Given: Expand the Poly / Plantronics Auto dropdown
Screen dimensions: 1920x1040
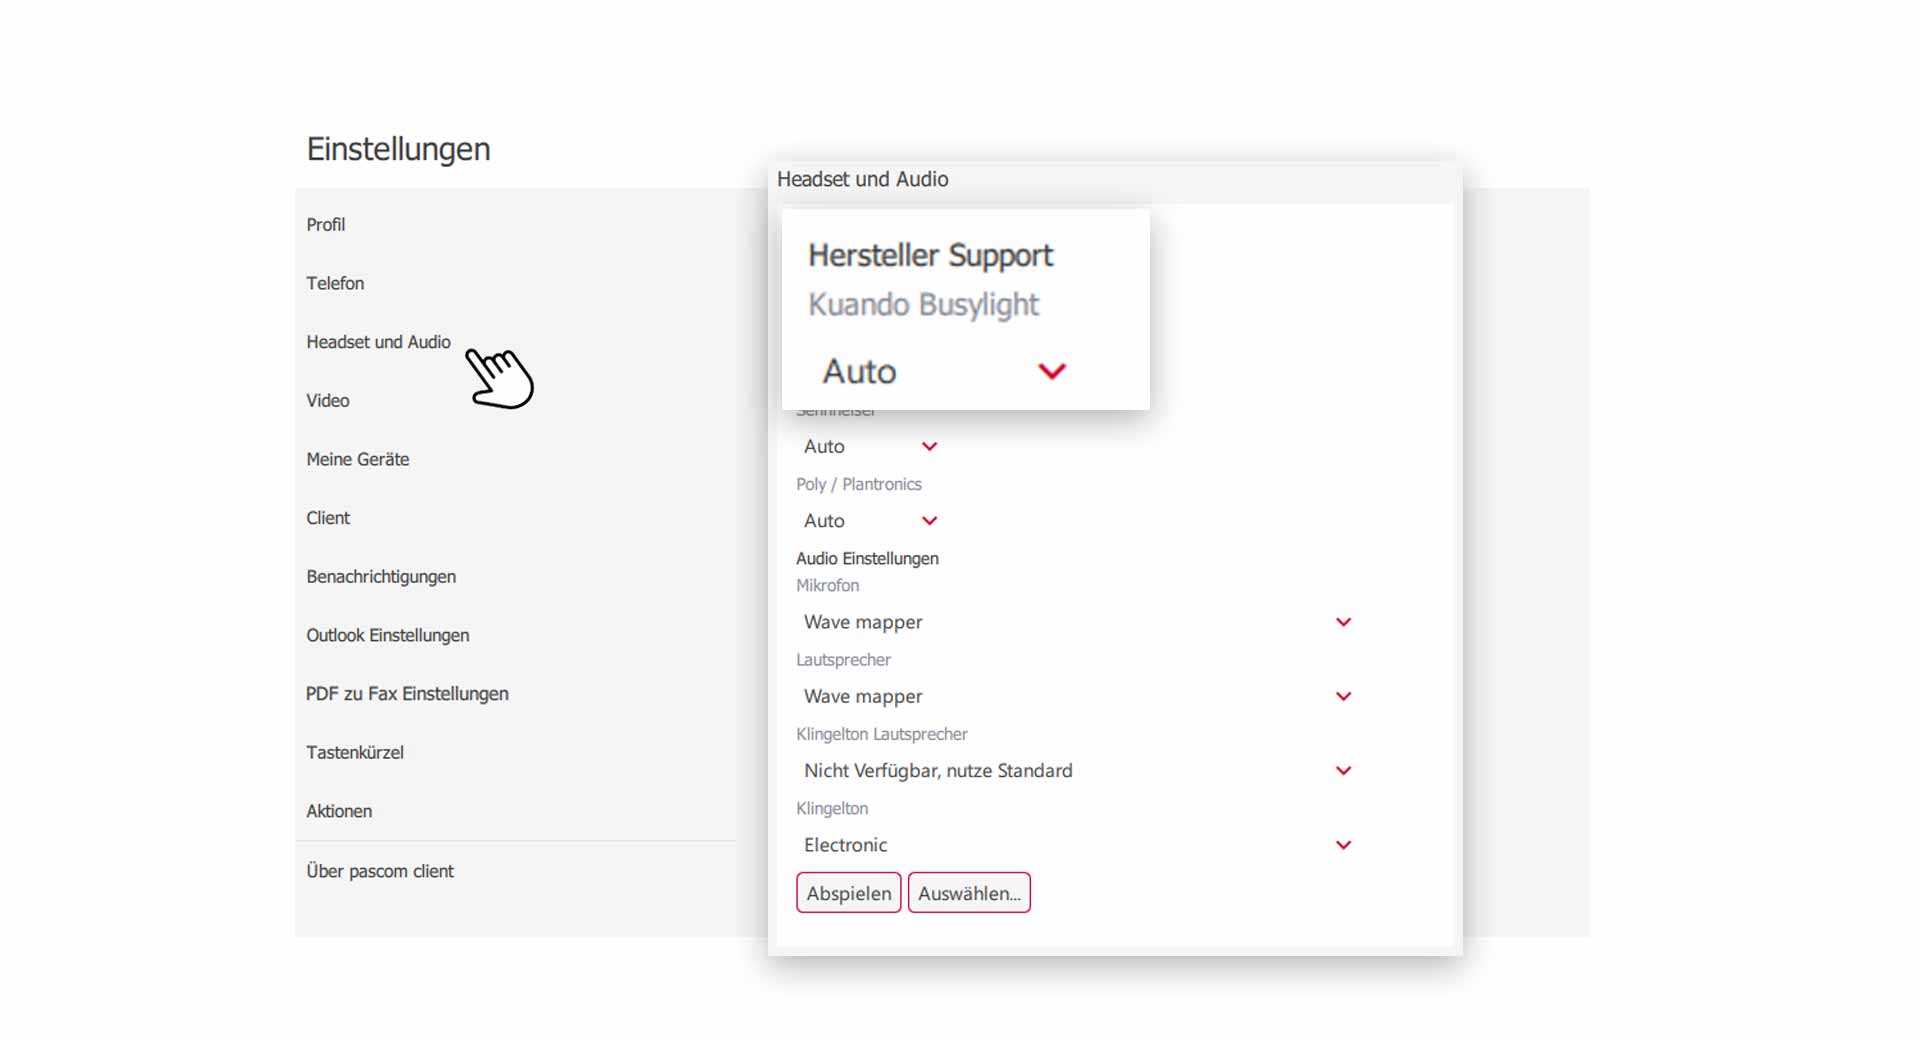Looking at the screenshot, I should pos(870,520).
